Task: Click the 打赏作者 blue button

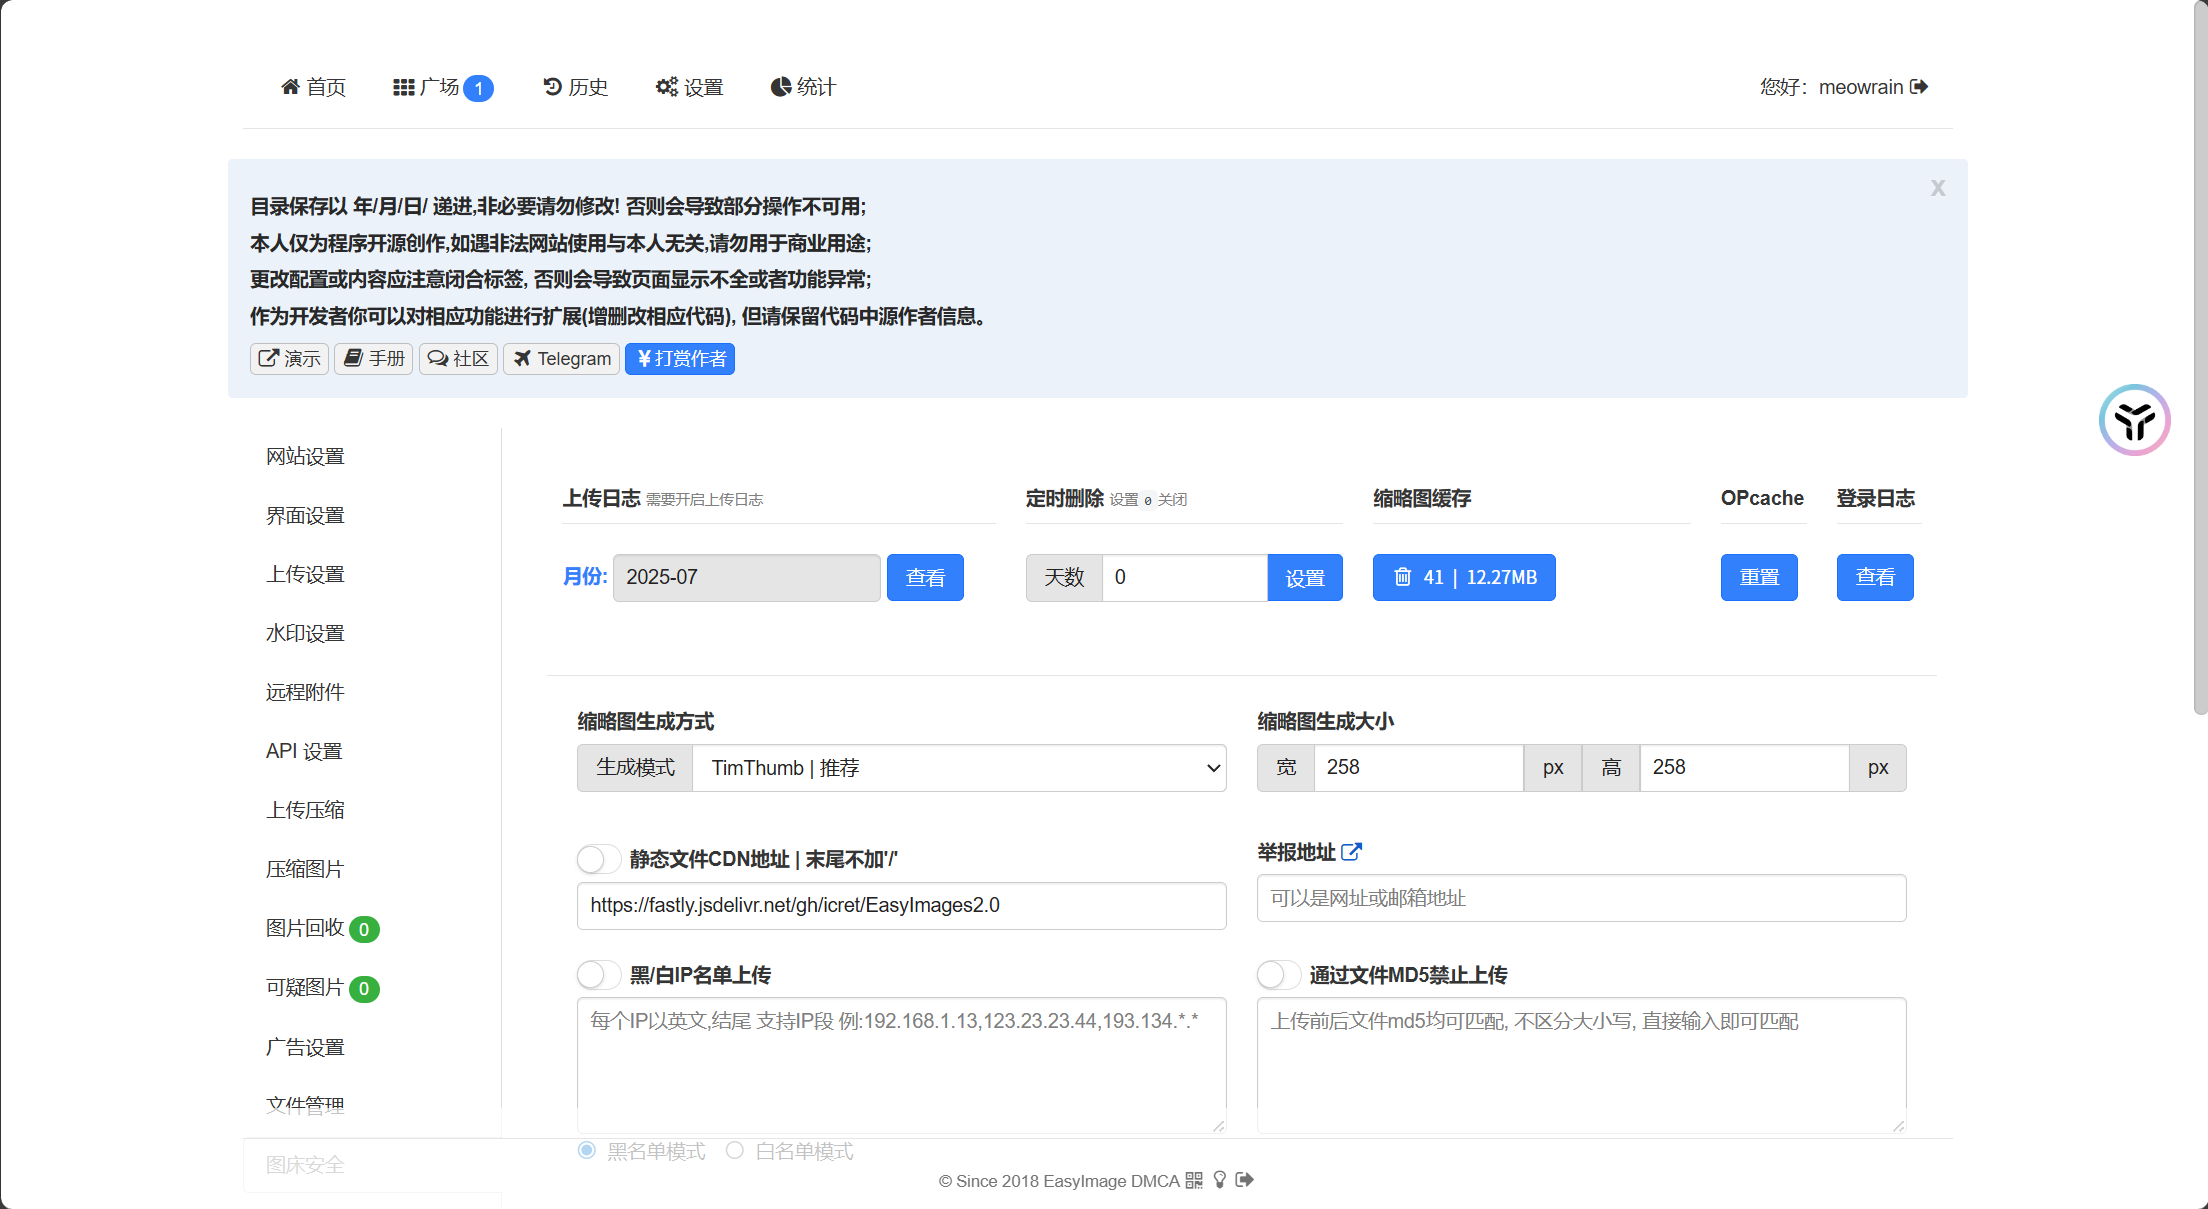Action: pyautogui.click(x=680, y=359)
